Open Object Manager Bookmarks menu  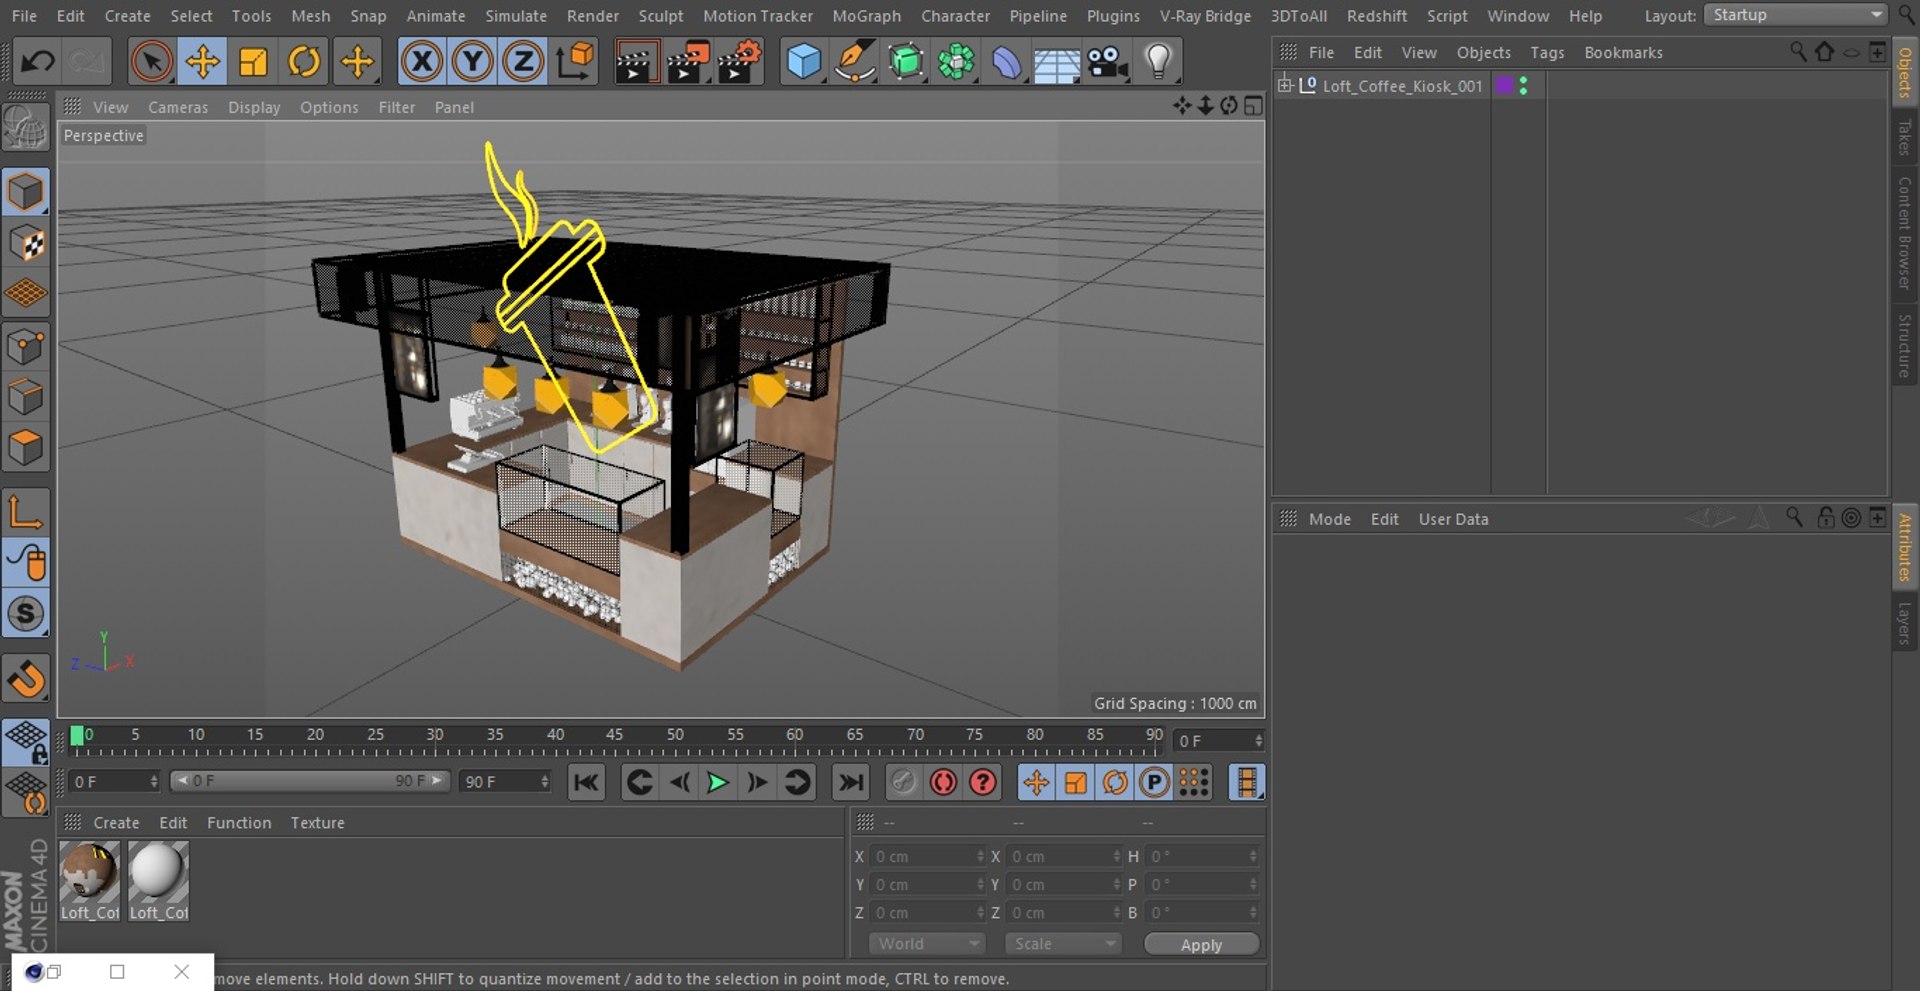pos(1623,52)
